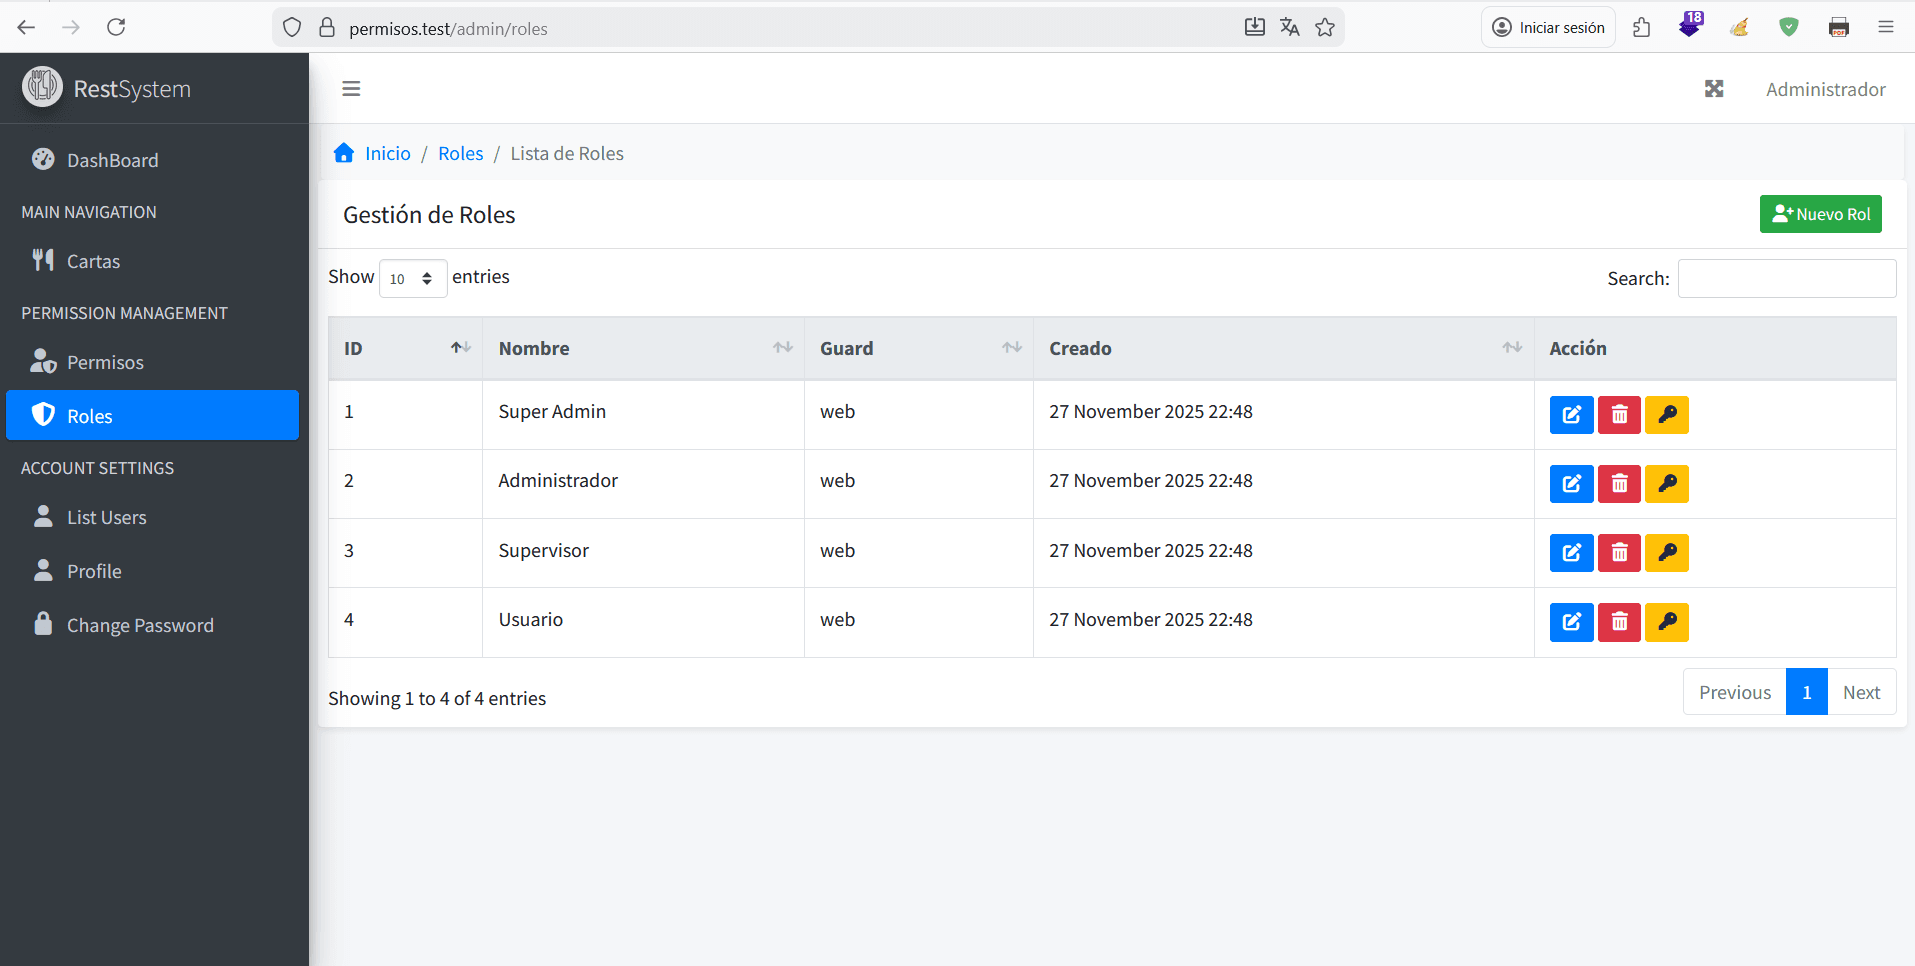The width and height of the screenshot is (1915, 966).
Task: Open Permisos in the sidebar
Action: [105, 363]
